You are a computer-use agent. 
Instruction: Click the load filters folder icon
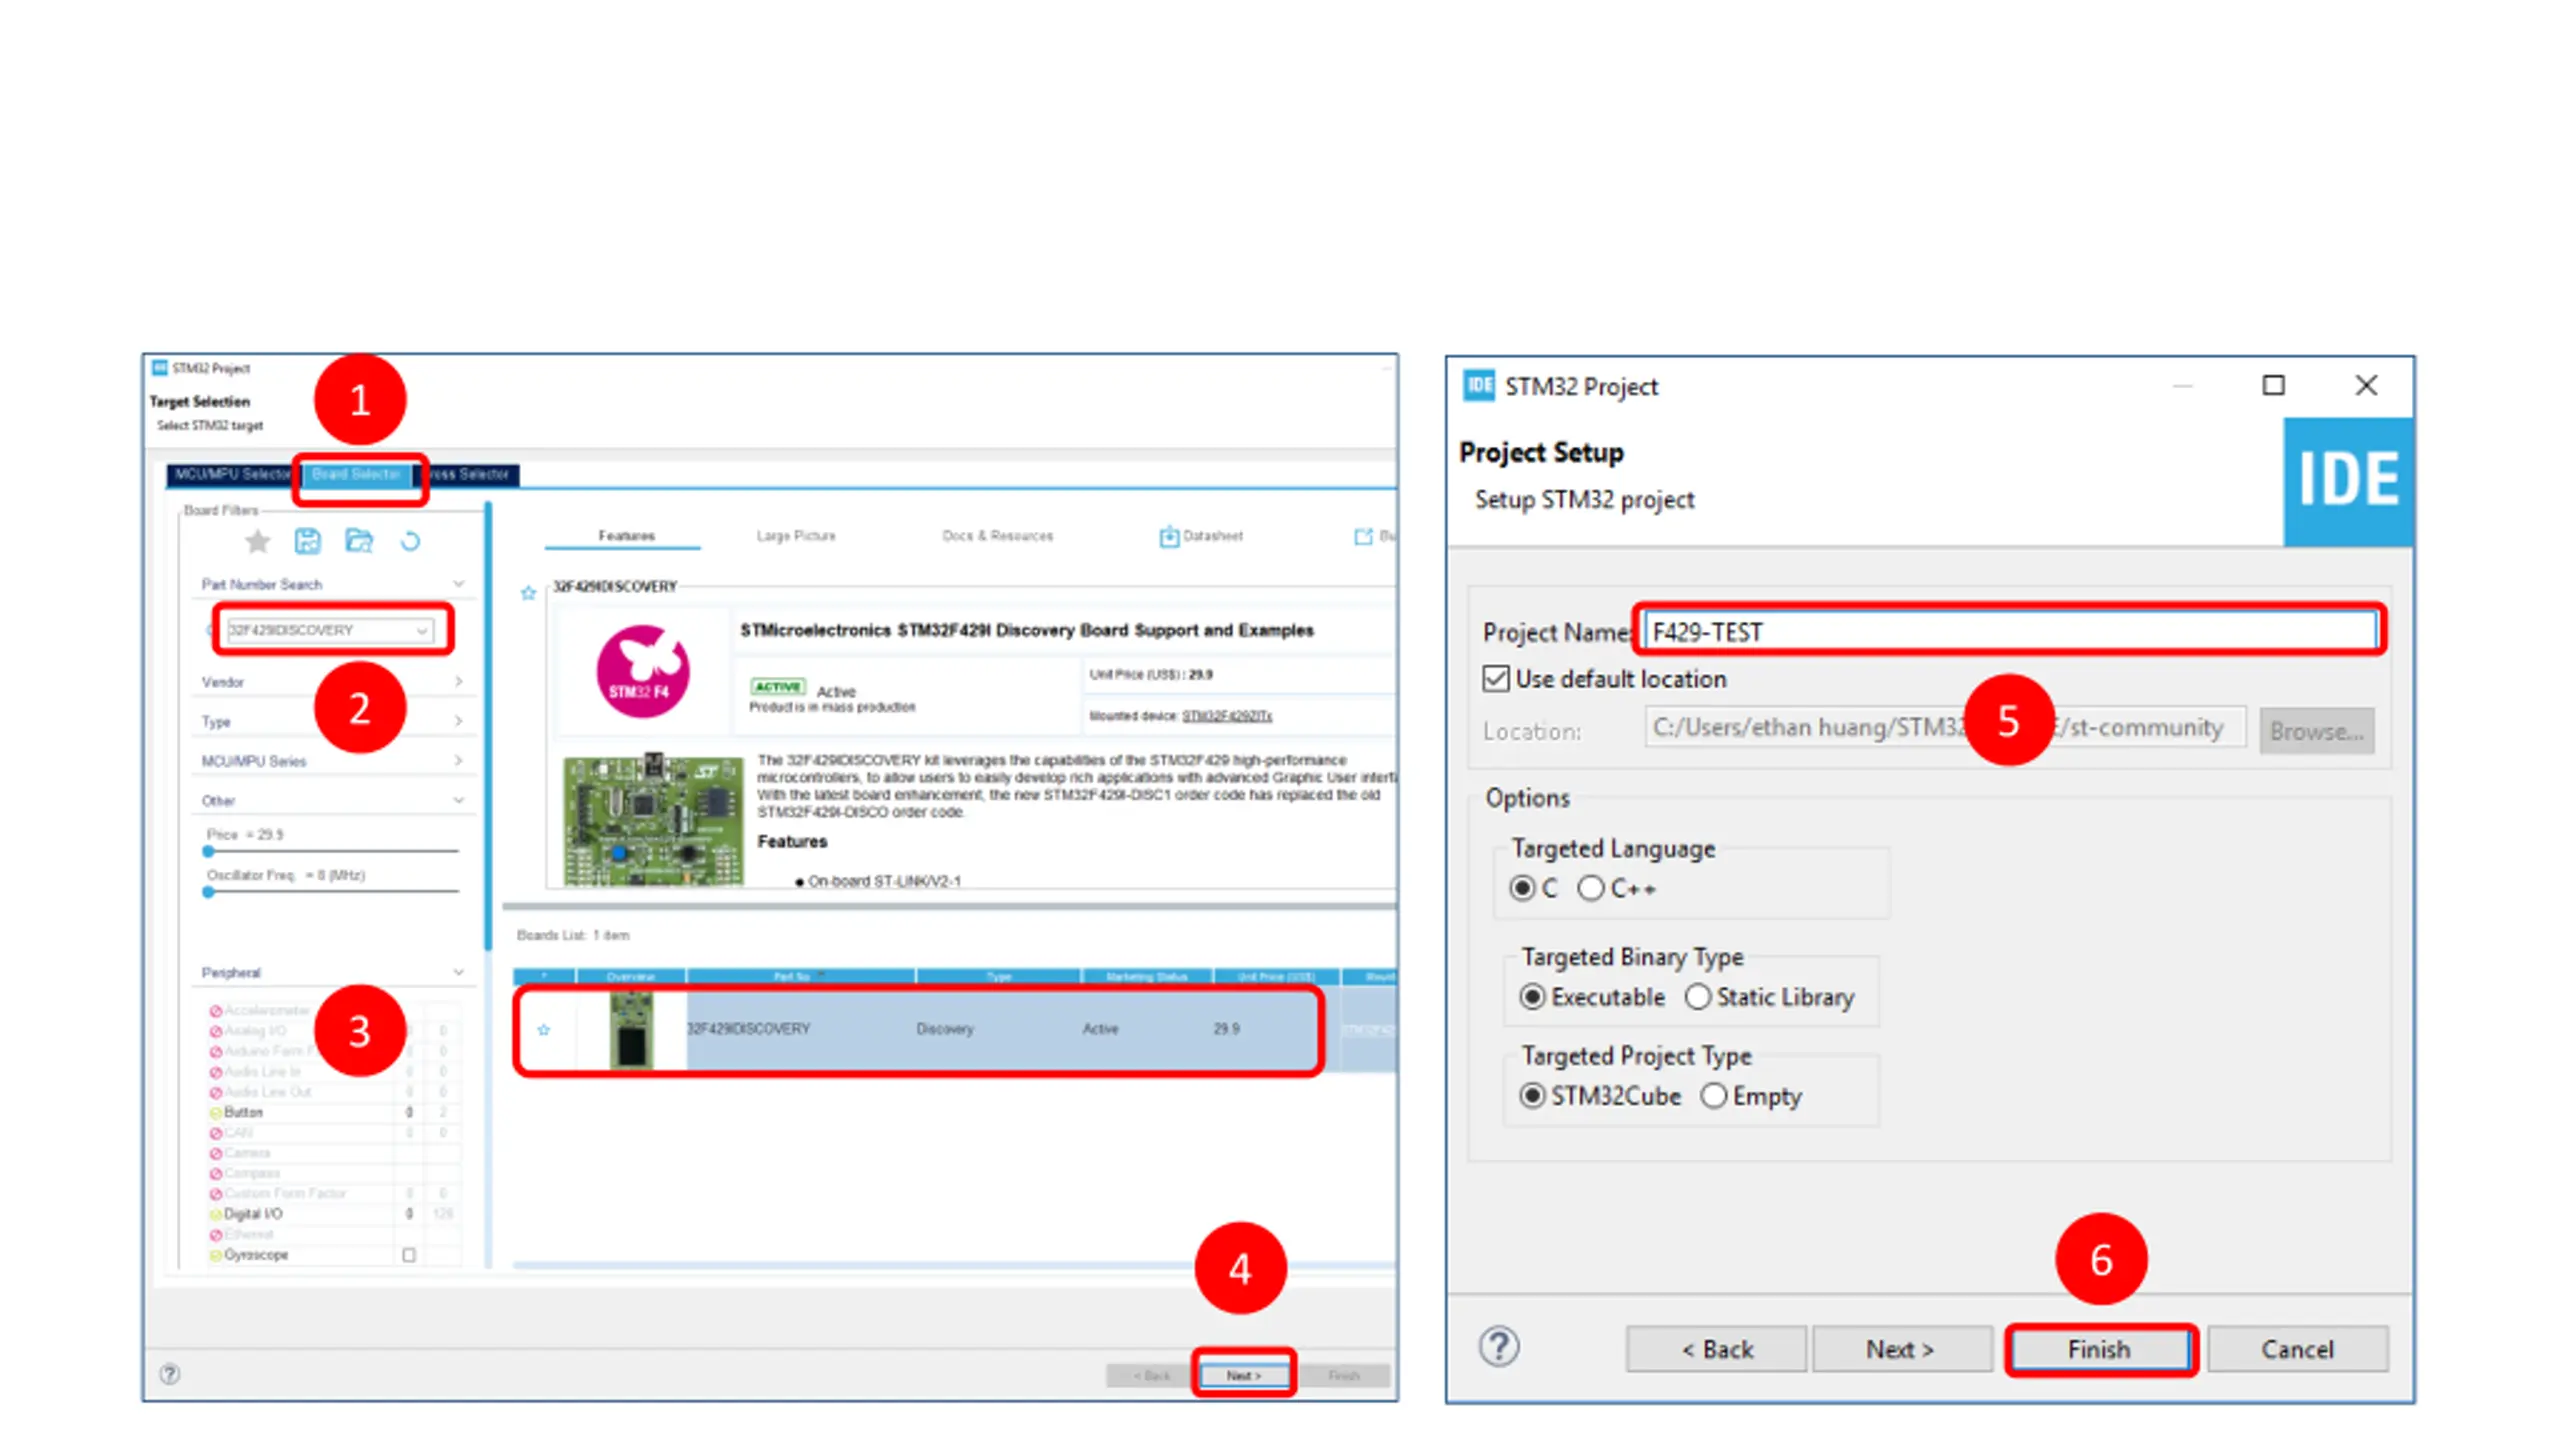[358, 541]
